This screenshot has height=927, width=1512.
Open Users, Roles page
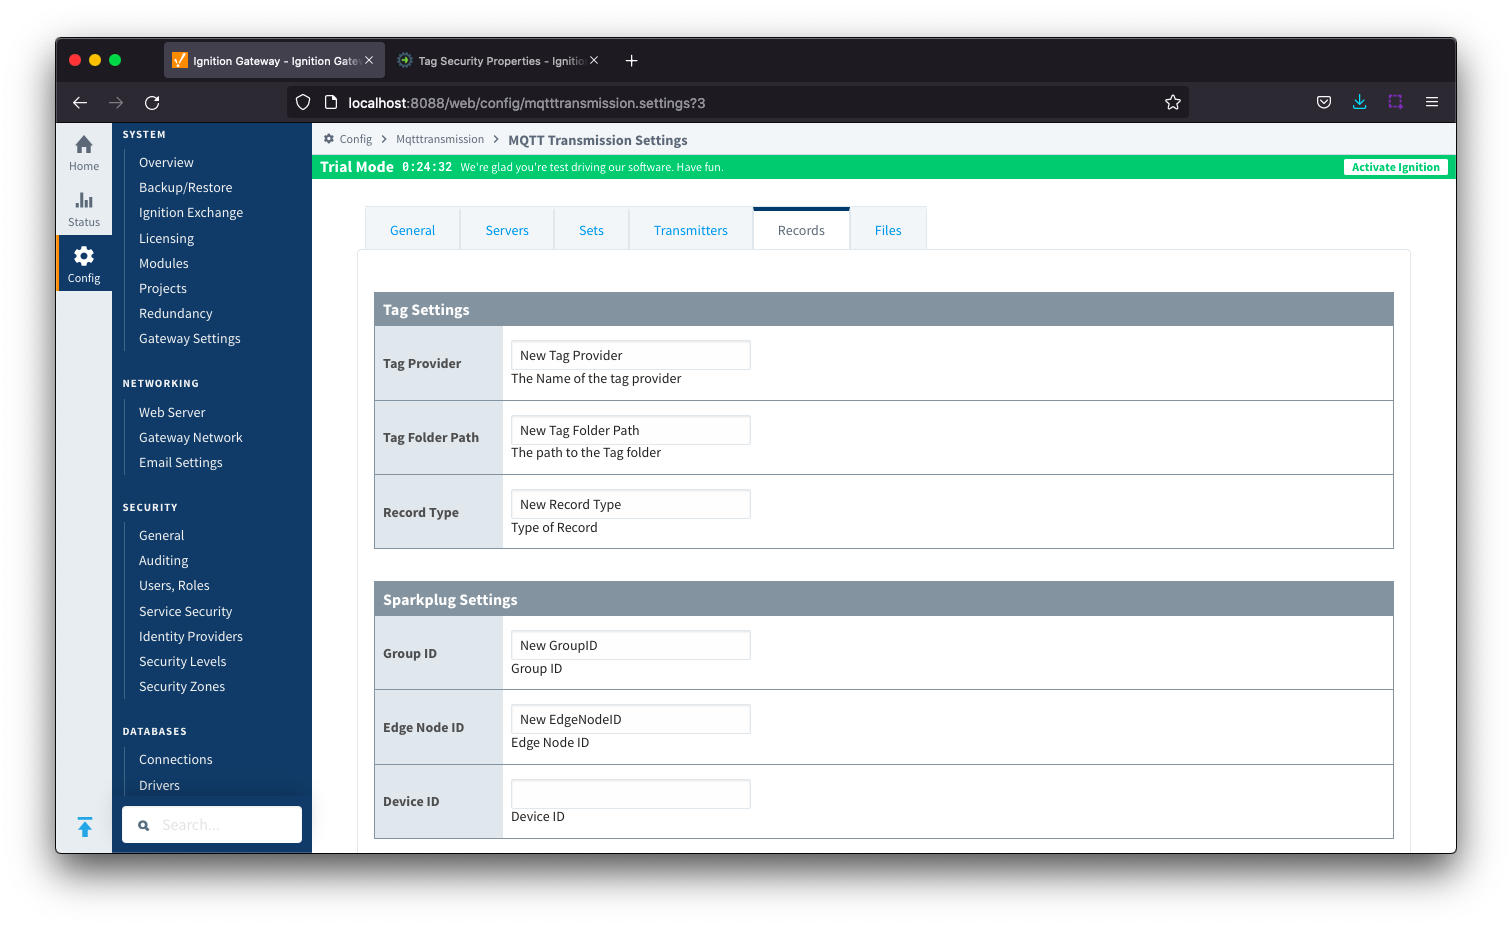[174, 586]
